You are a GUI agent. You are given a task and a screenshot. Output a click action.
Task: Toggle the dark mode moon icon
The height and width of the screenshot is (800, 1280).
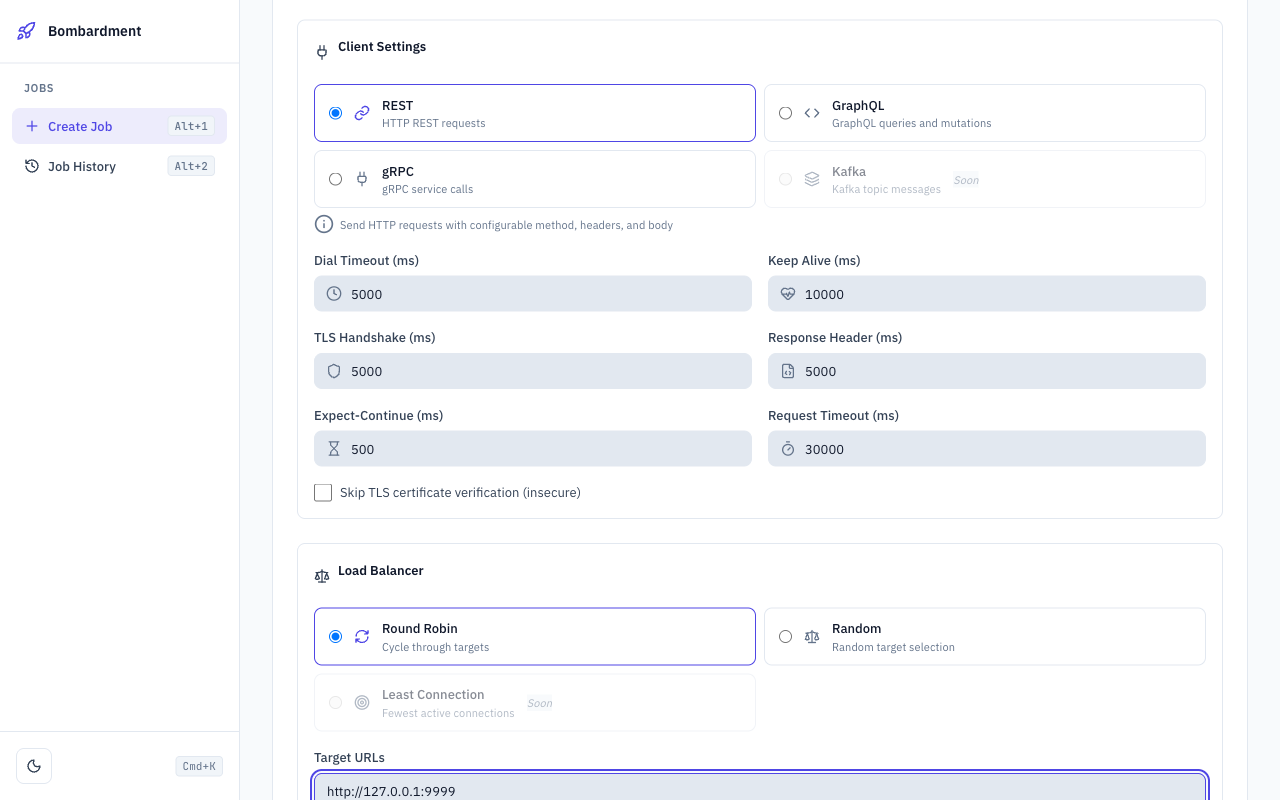pyautogui.click(x=33, y=765)
